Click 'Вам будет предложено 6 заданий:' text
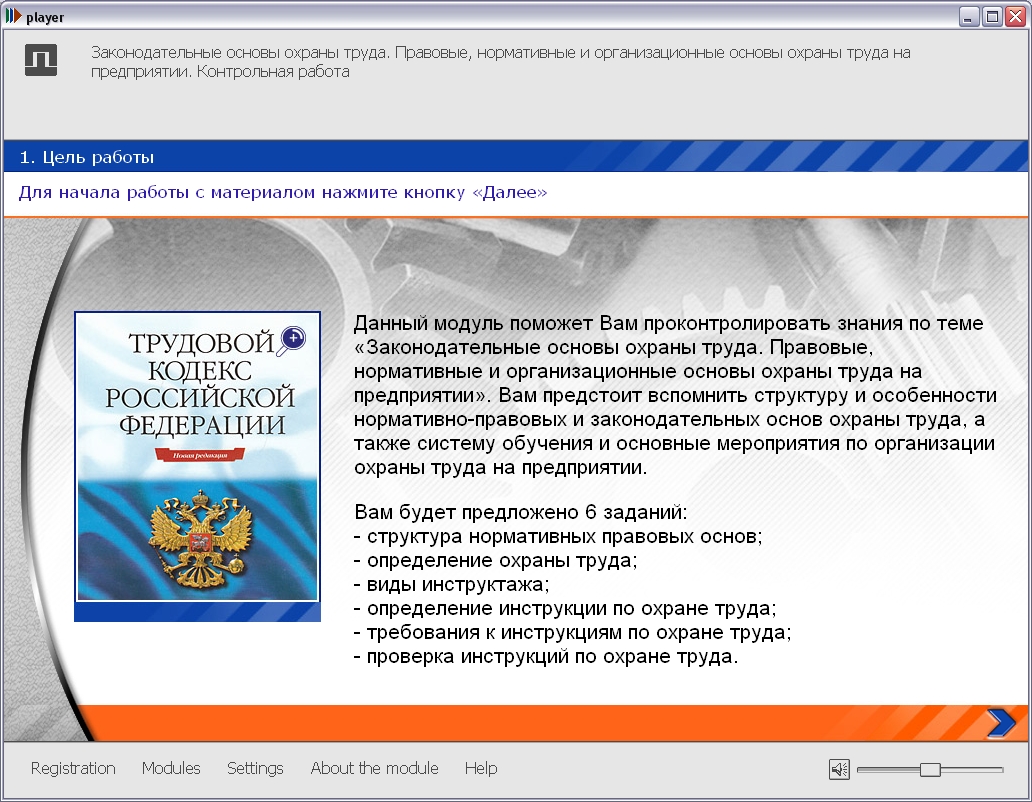The image size is (1032, 802). pos(521,512)
